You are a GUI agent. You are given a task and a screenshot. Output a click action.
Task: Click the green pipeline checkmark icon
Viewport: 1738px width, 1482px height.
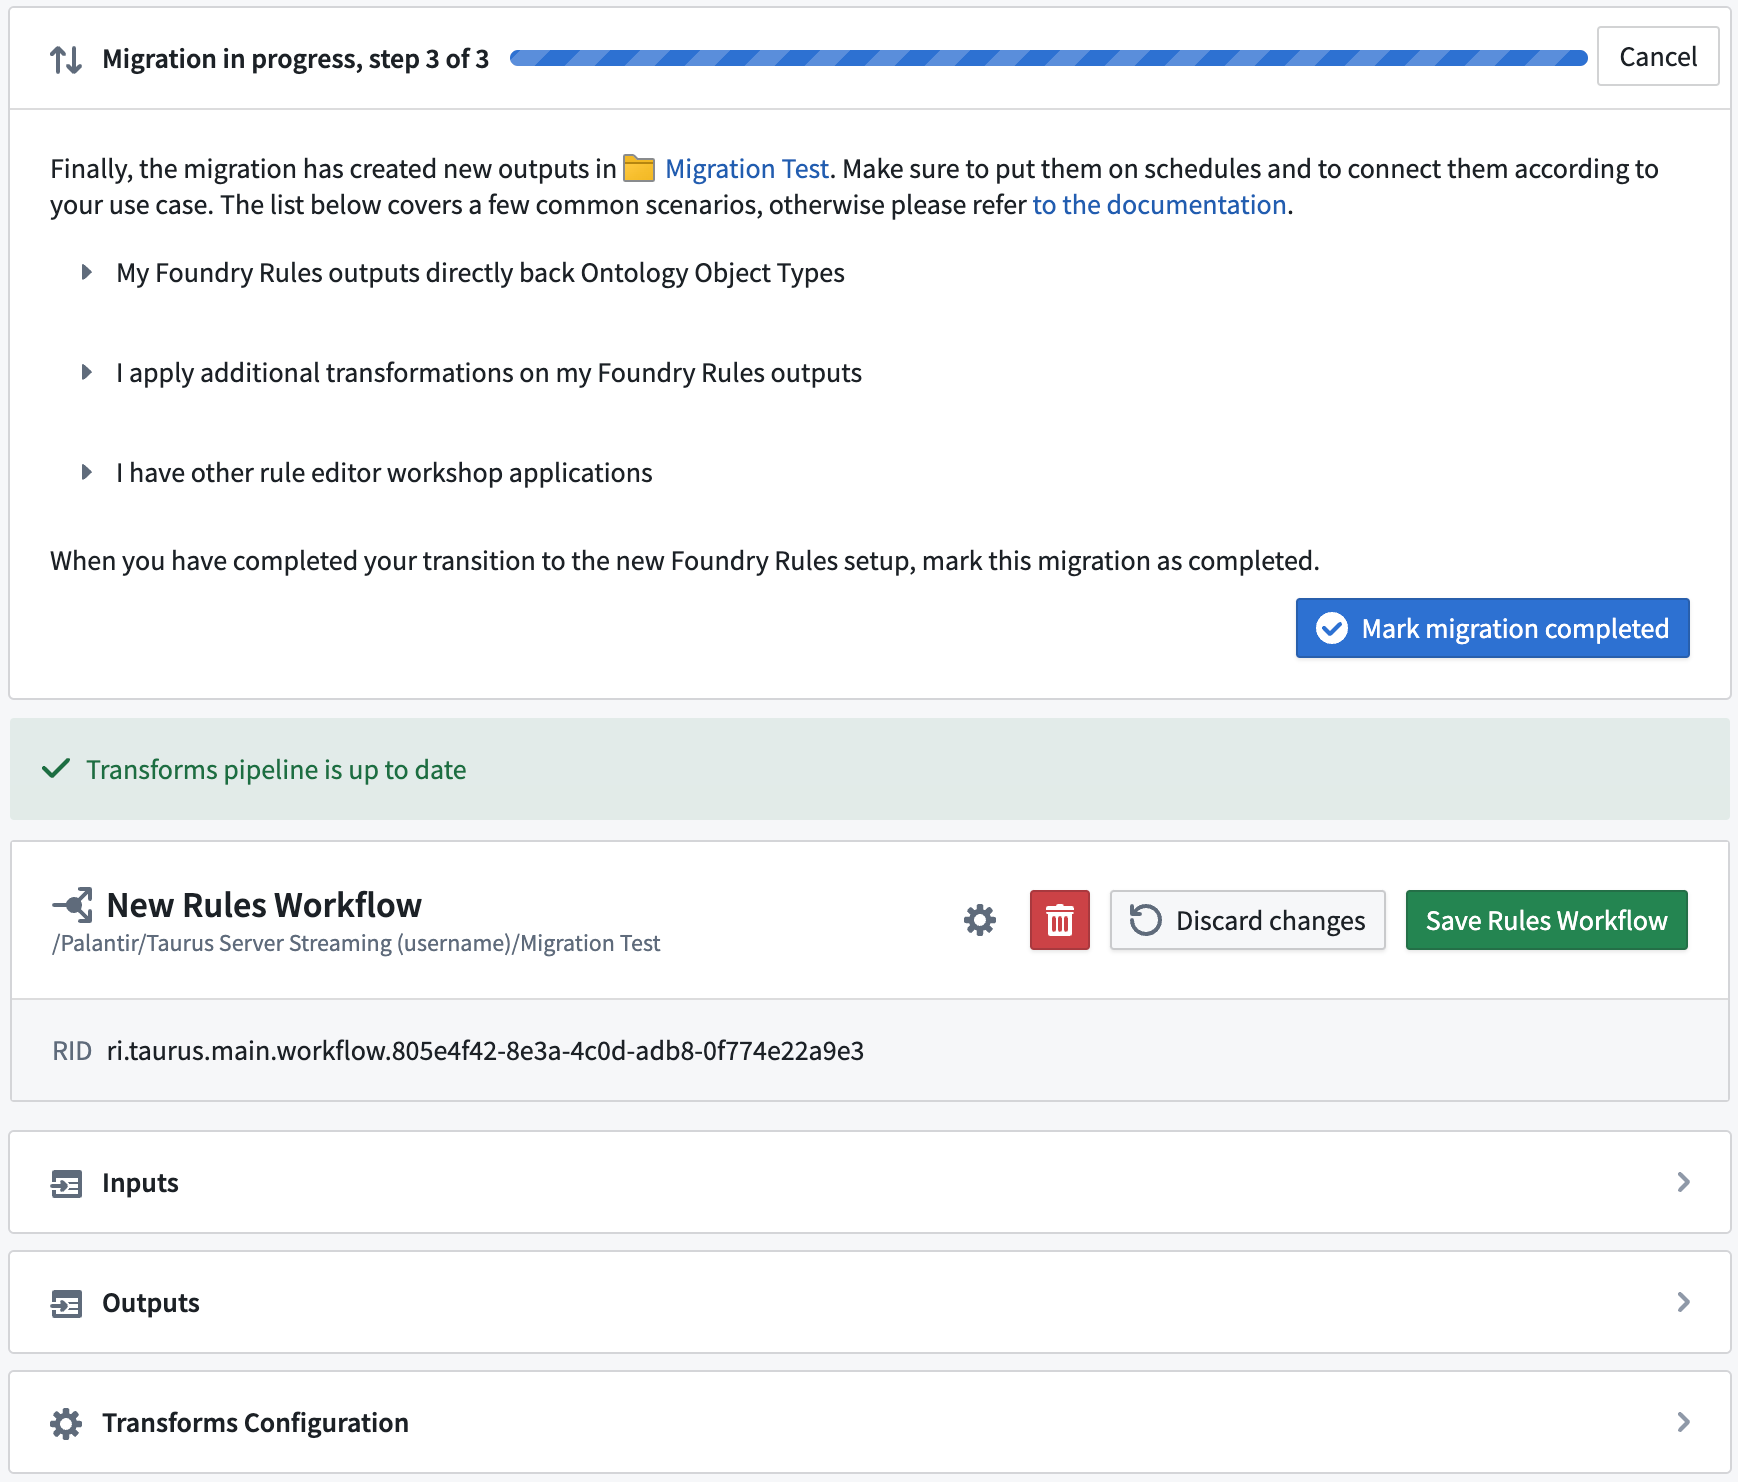[x=56, y=769]
